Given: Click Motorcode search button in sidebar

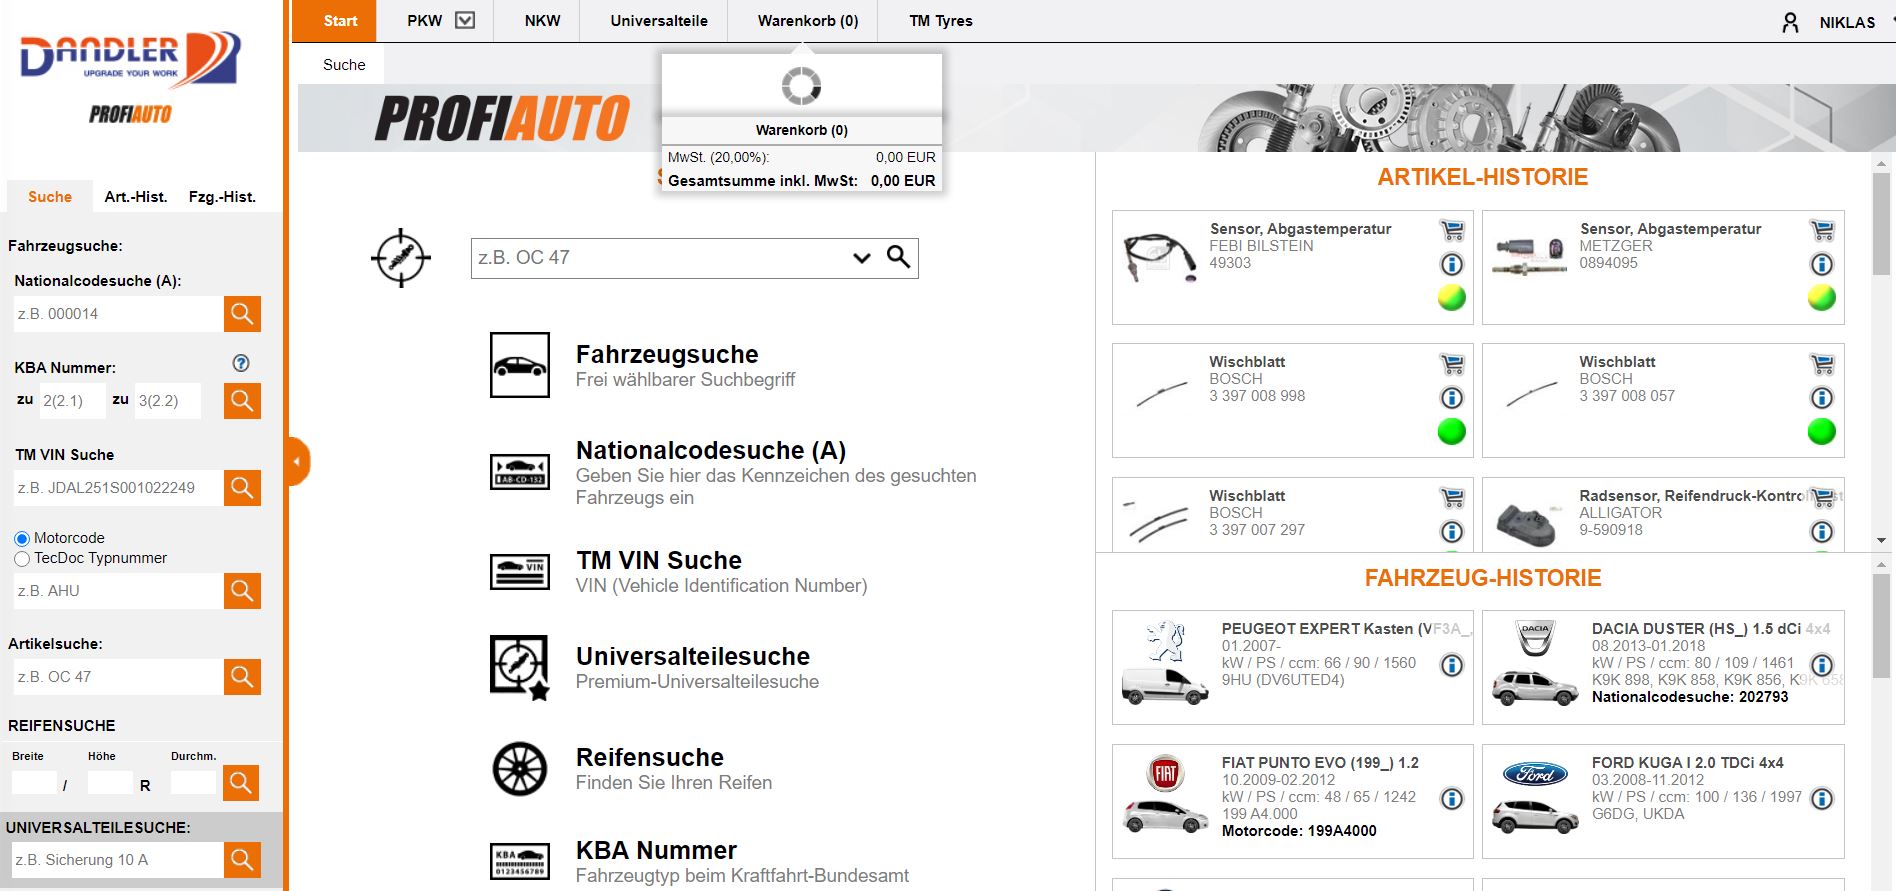Looking at the screenshot, I should click(242, 591).
